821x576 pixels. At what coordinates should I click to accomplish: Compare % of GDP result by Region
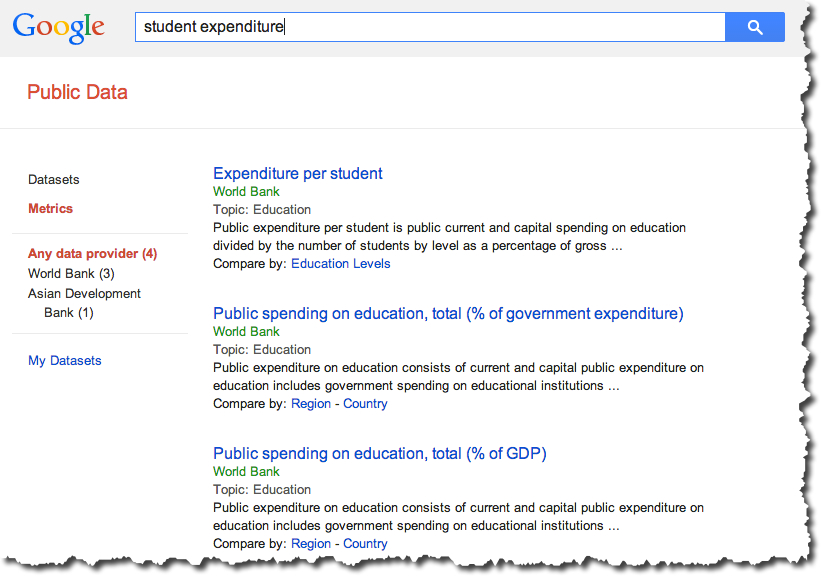coord(311,544)
